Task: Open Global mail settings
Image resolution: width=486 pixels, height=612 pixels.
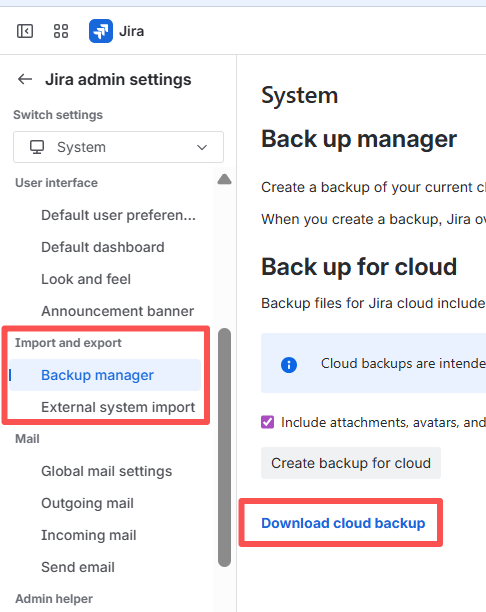Action: (x=107, y=471)
